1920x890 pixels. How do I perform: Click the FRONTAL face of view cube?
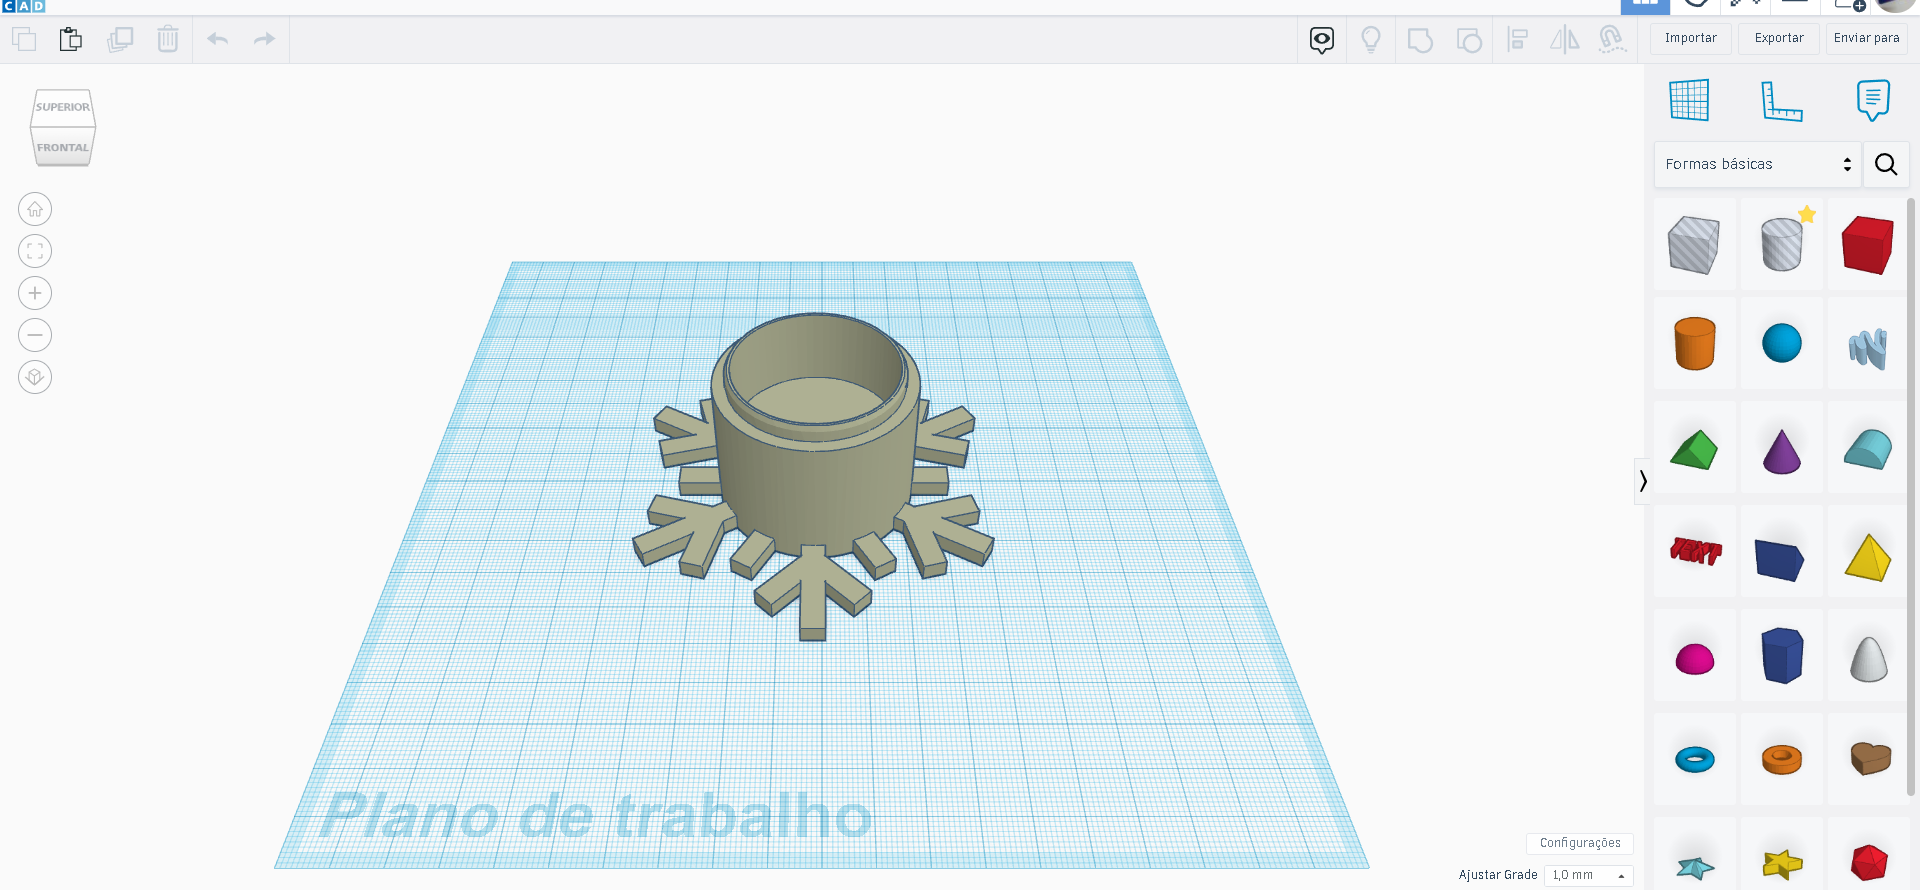click(x=63, y=147)
